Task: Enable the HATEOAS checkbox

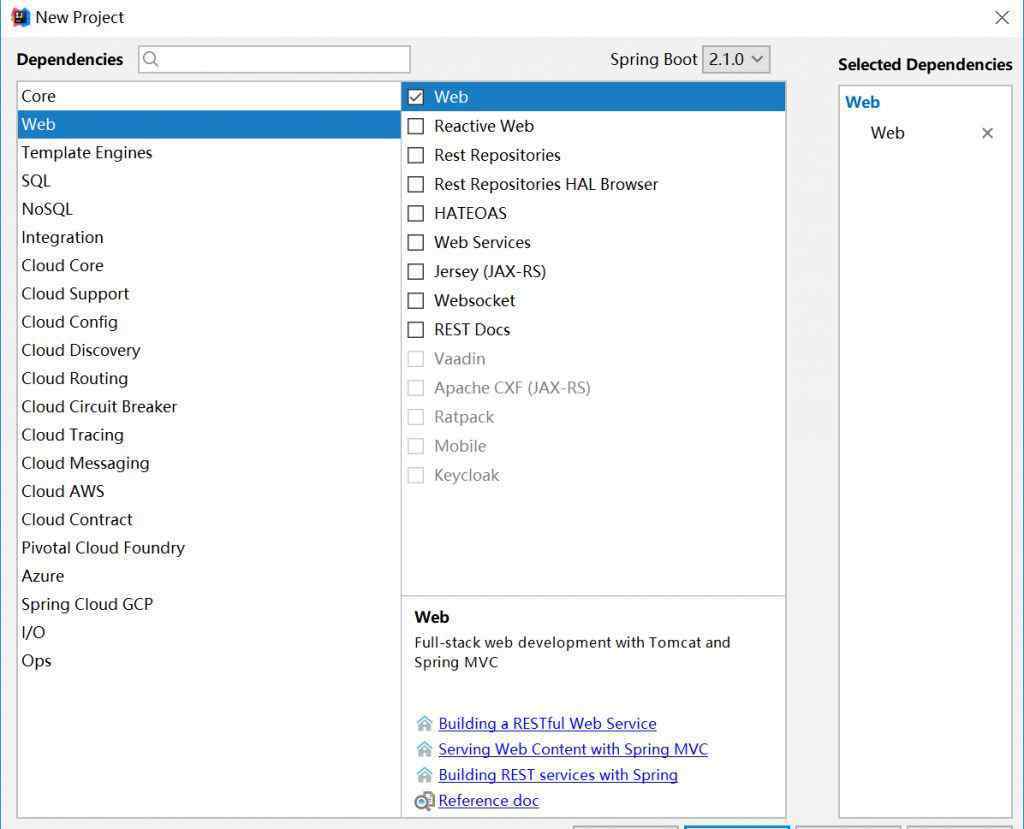Action: tap(415, 214)
